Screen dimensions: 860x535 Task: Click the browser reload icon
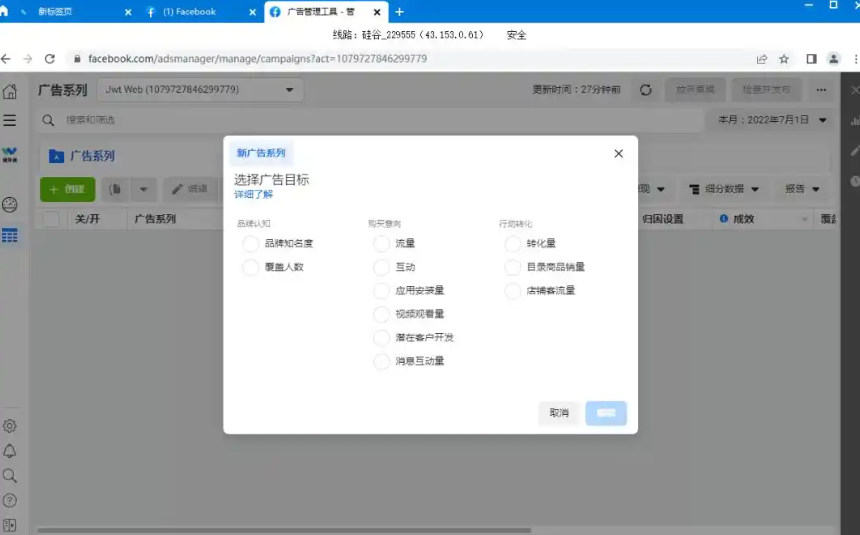(50, 59)
